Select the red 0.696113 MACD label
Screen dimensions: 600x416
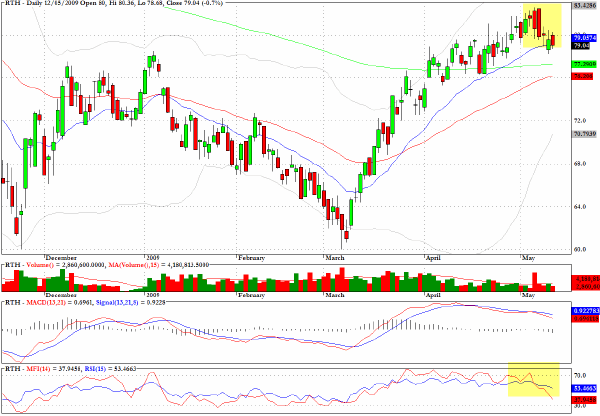tap(585, 318)
